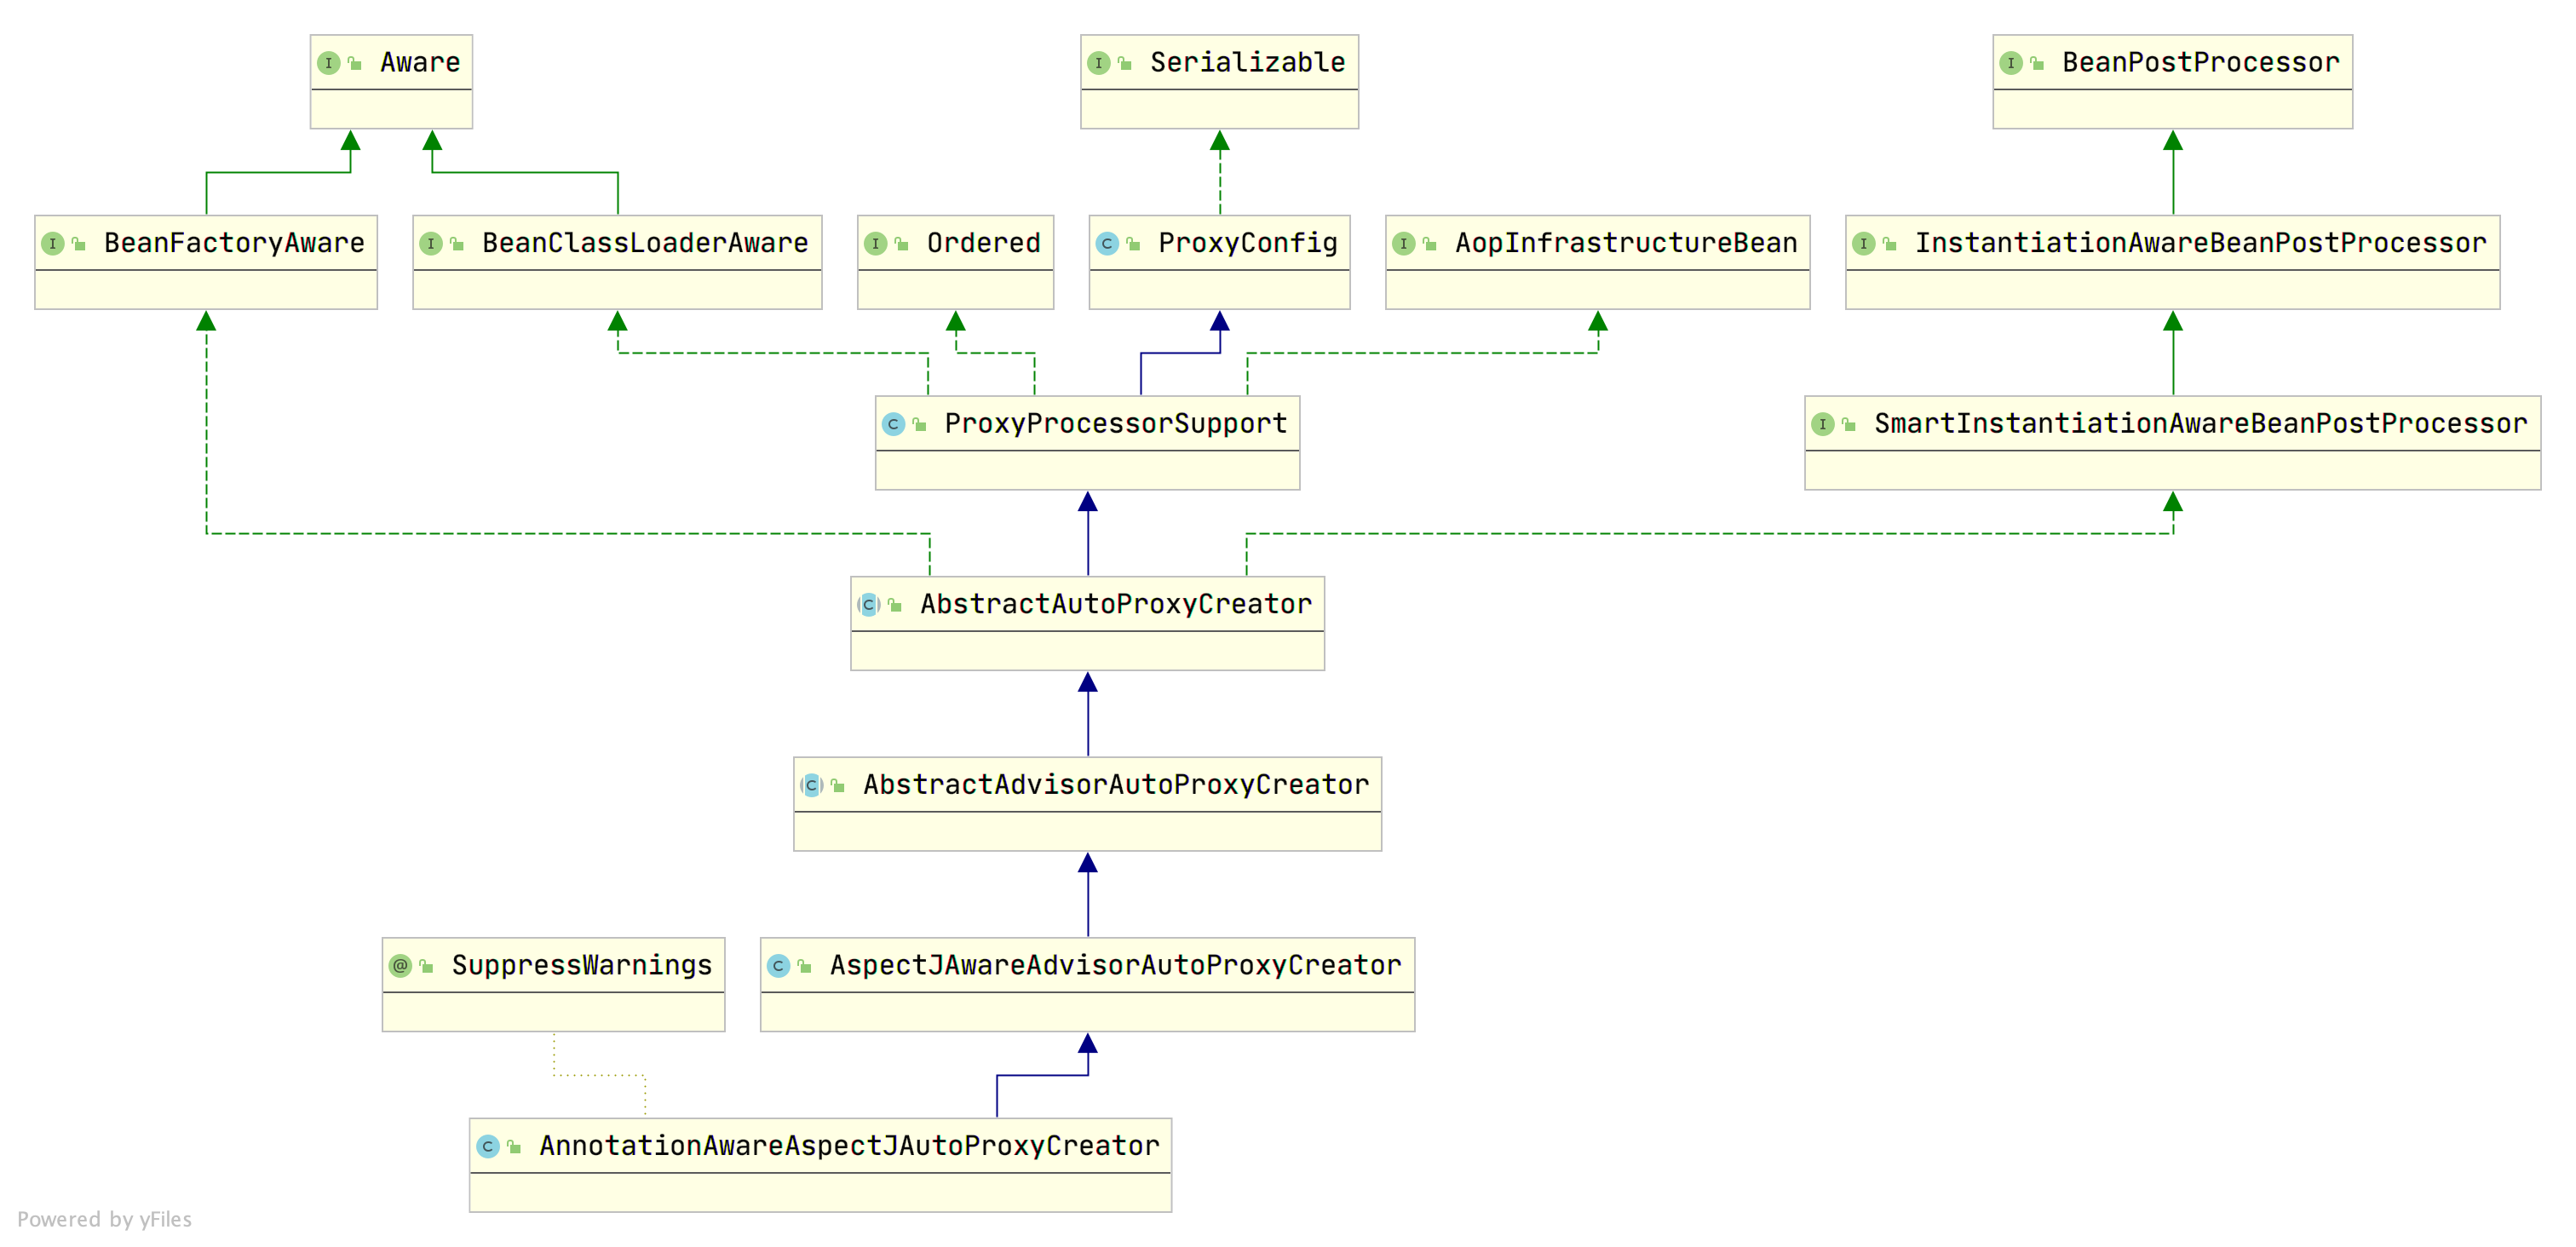Select the ProxyProcessorSupport node label
The image size is (2576, 1247).
pos(1115,425)
